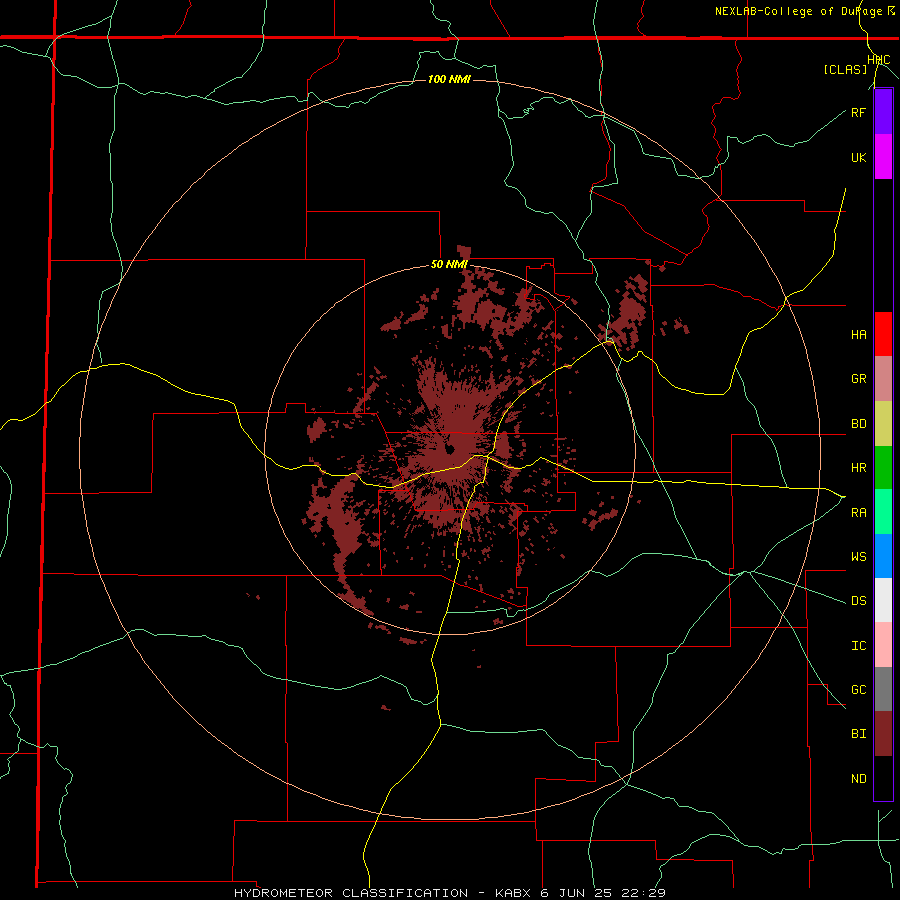
Task: Click the 'ND' legend label
Action: tap(858, 779)
